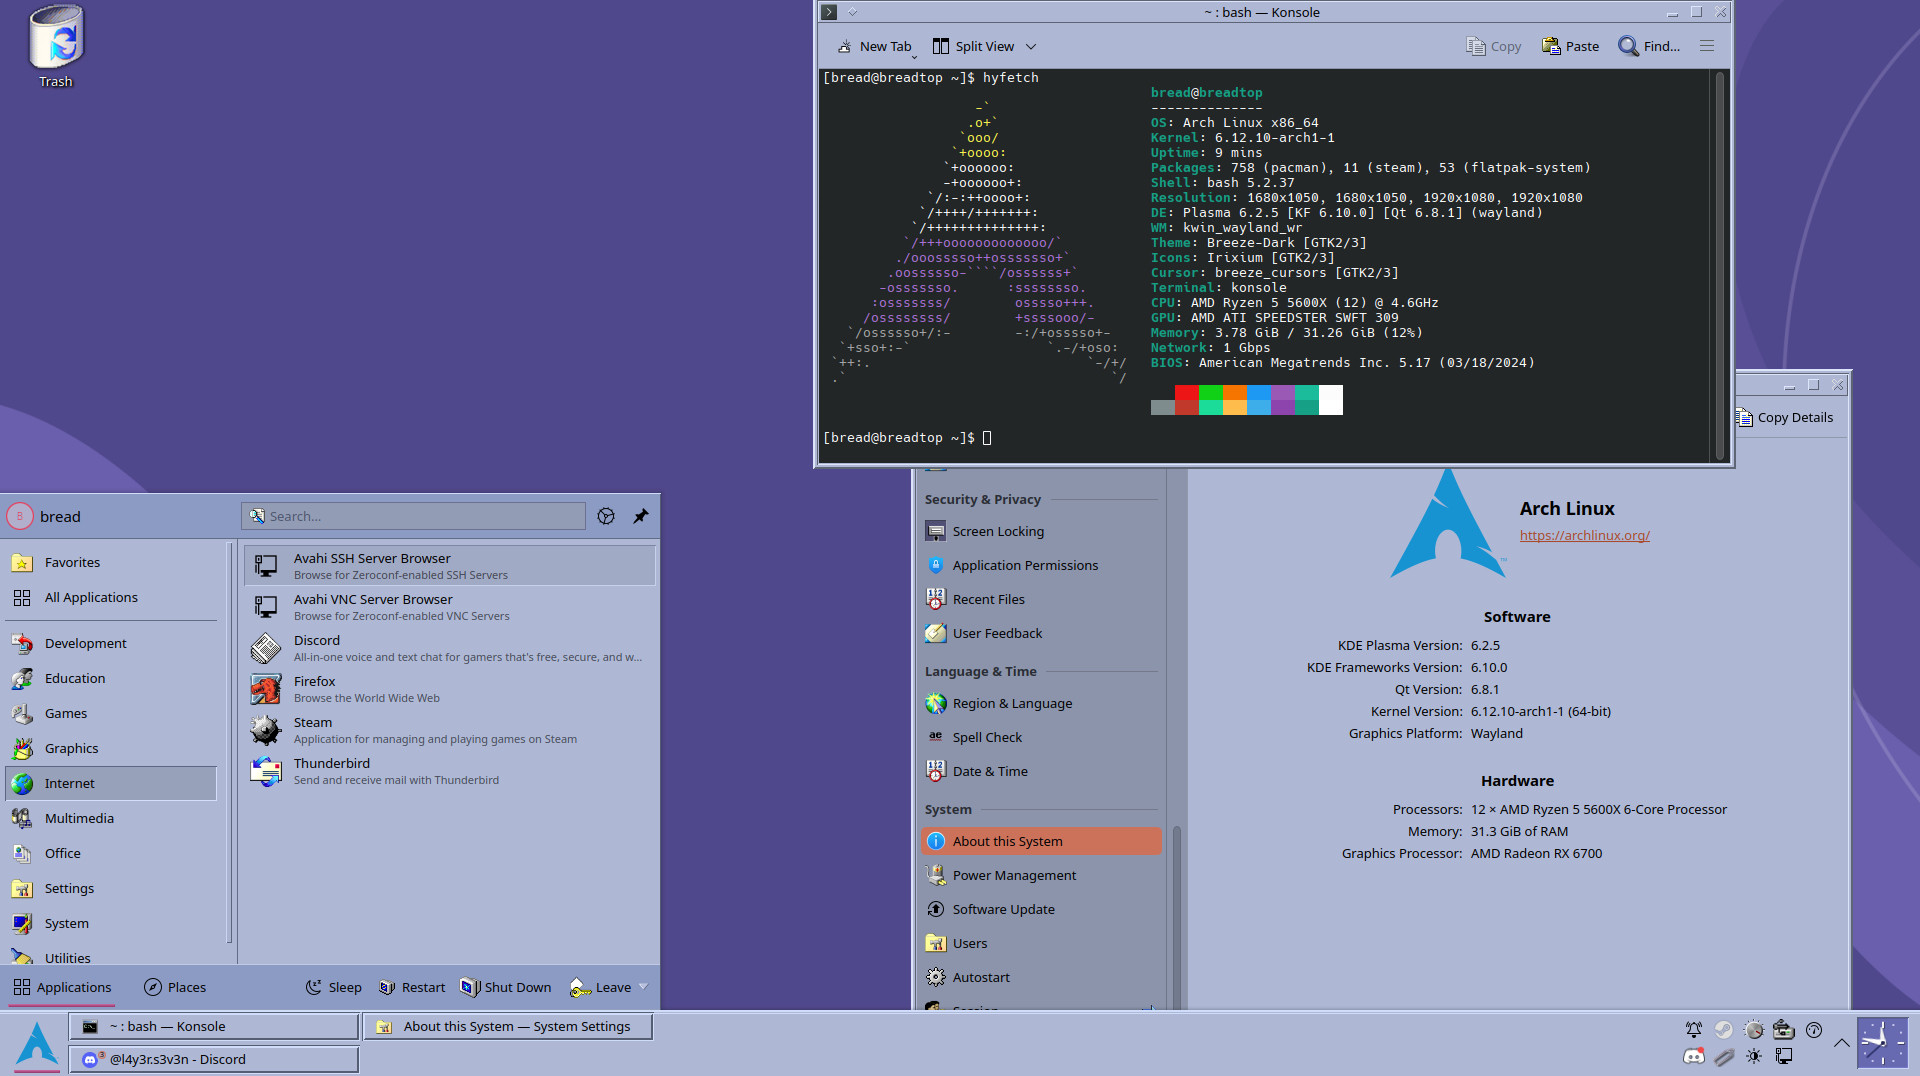Expand the Split View dropdown arrow
This screenshot has height=1076, width=1920.
1031,46
